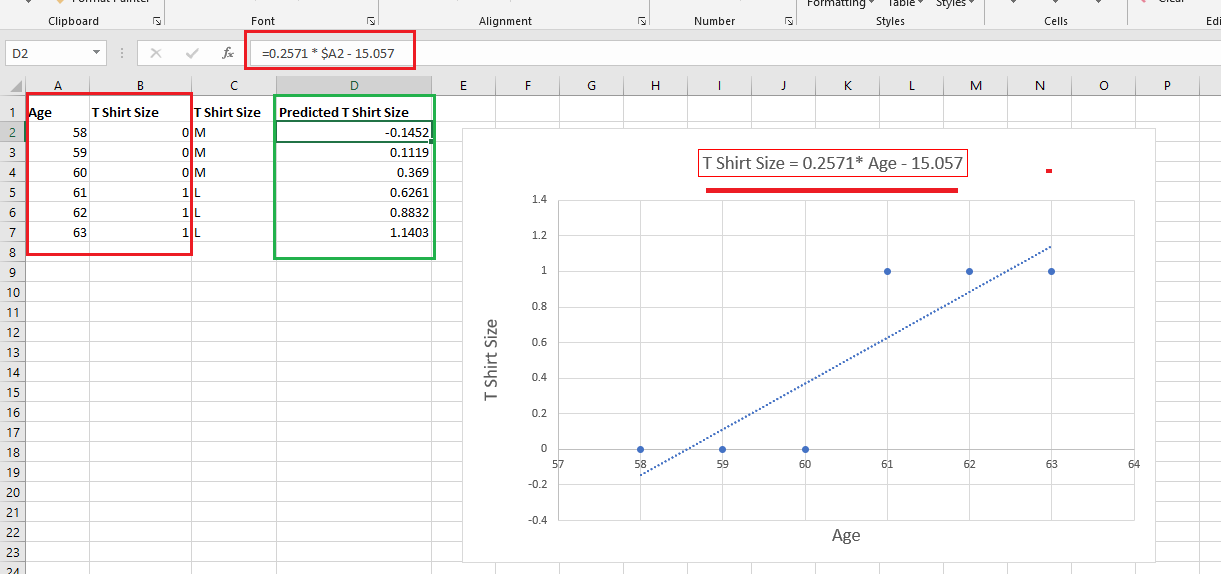Screen dimensions: 1221x574
Task: Select the vertical axis title 'T Shirt Size'
Action: pos(491,360)
